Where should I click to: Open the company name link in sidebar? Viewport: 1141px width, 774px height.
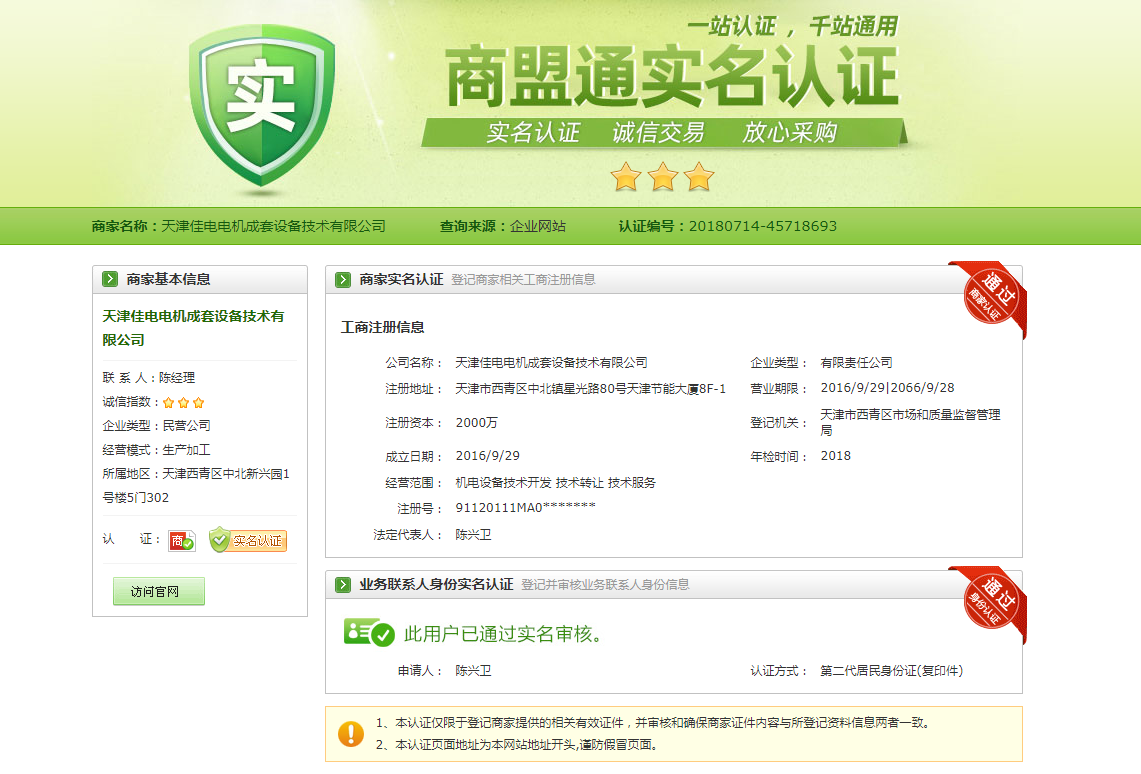pos(193,327)
